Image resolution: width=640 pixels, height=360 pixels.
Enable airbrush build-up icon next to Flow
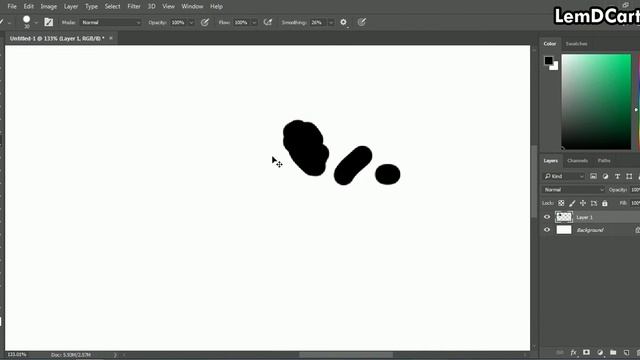[x=268, y=22]
